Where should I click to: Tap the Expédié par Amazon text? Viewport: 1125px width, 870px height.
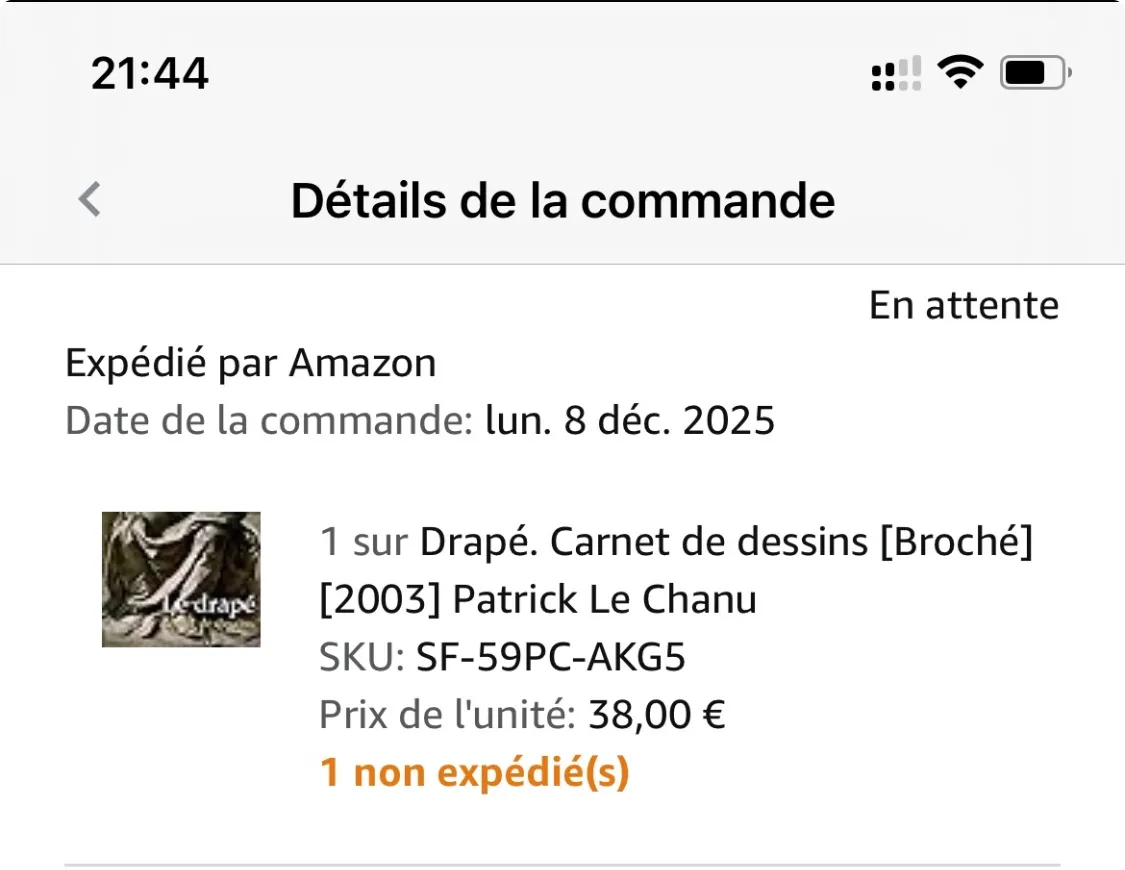[x=250, y=363]
